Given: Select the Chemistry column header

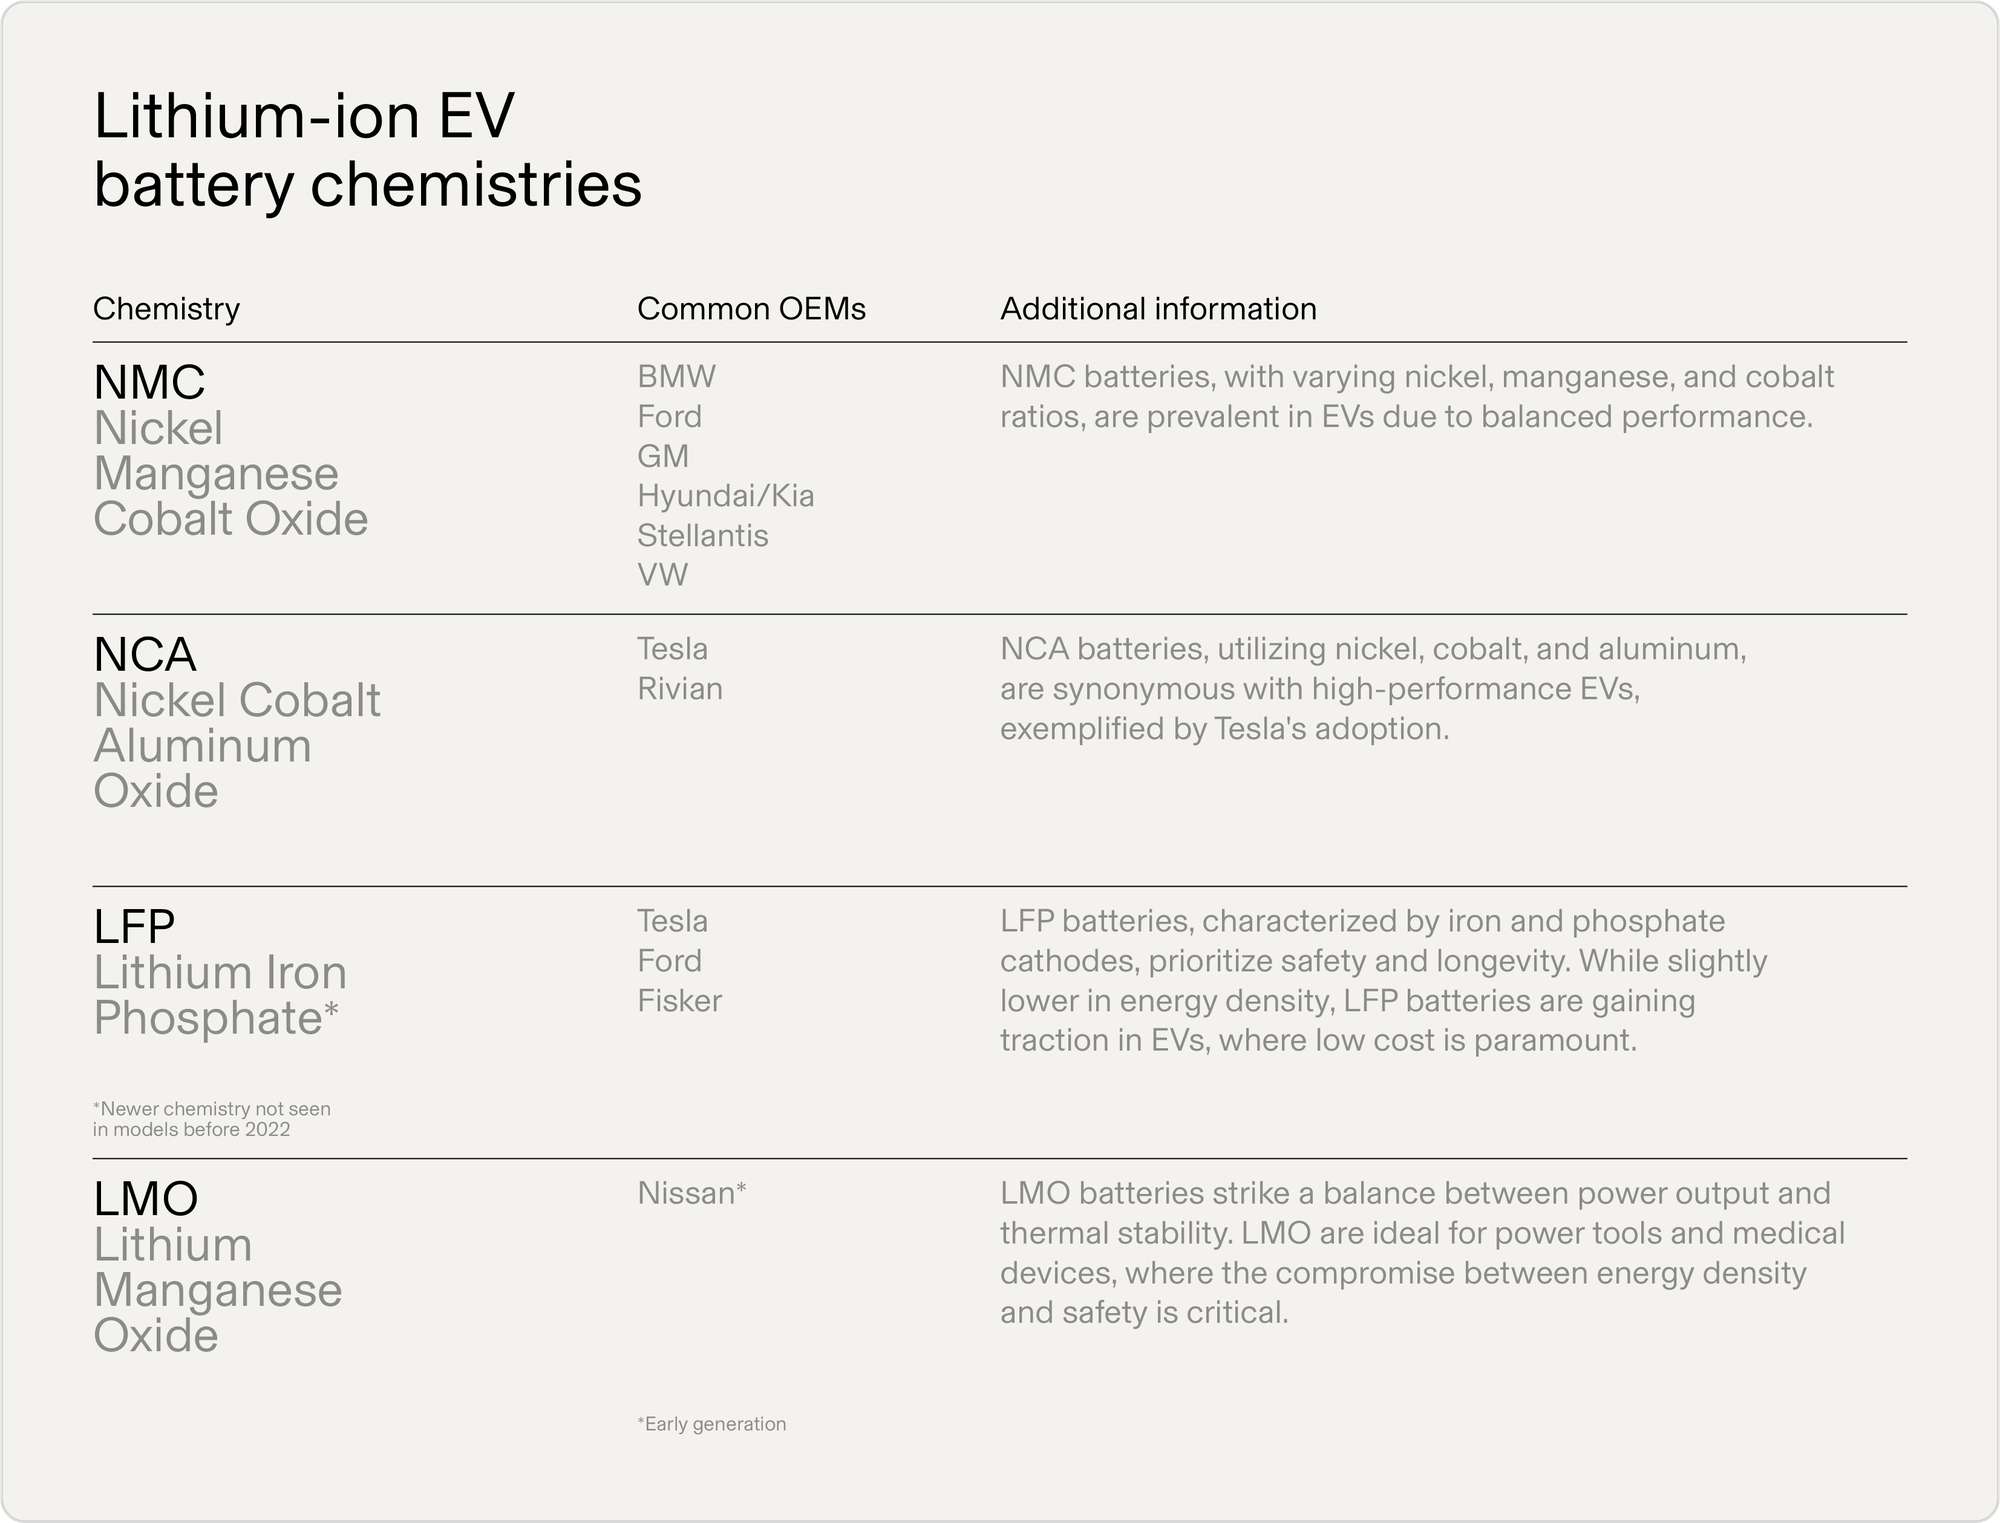Looking at the screenshot, I should 166,309.
